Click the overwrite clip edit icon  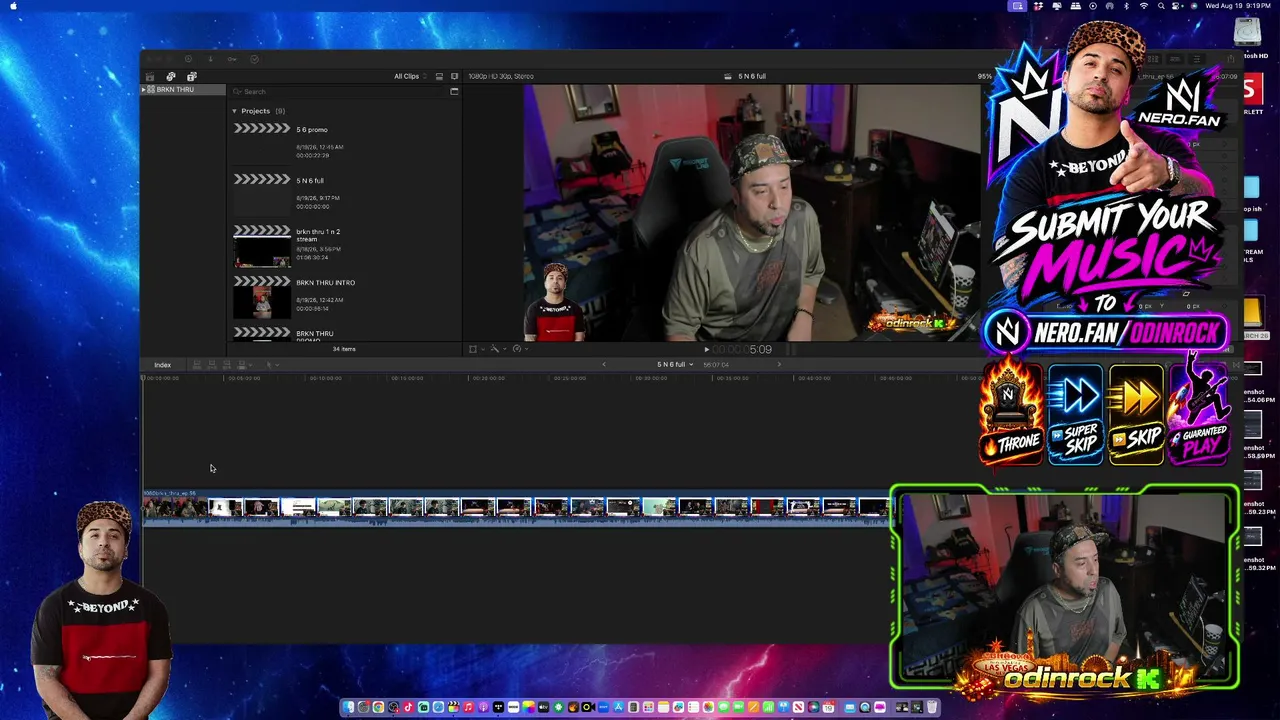point(242,365)
